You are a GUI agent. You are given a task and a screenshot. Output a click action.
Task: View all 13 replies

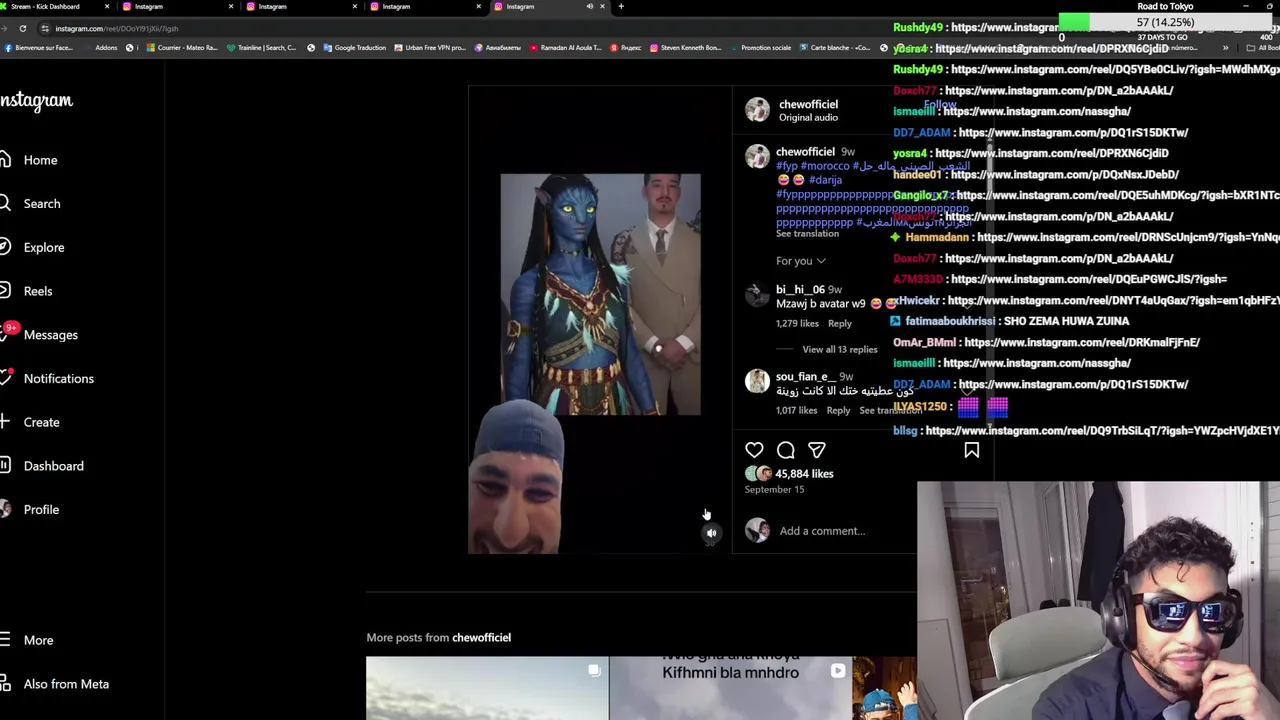(839, 349)
